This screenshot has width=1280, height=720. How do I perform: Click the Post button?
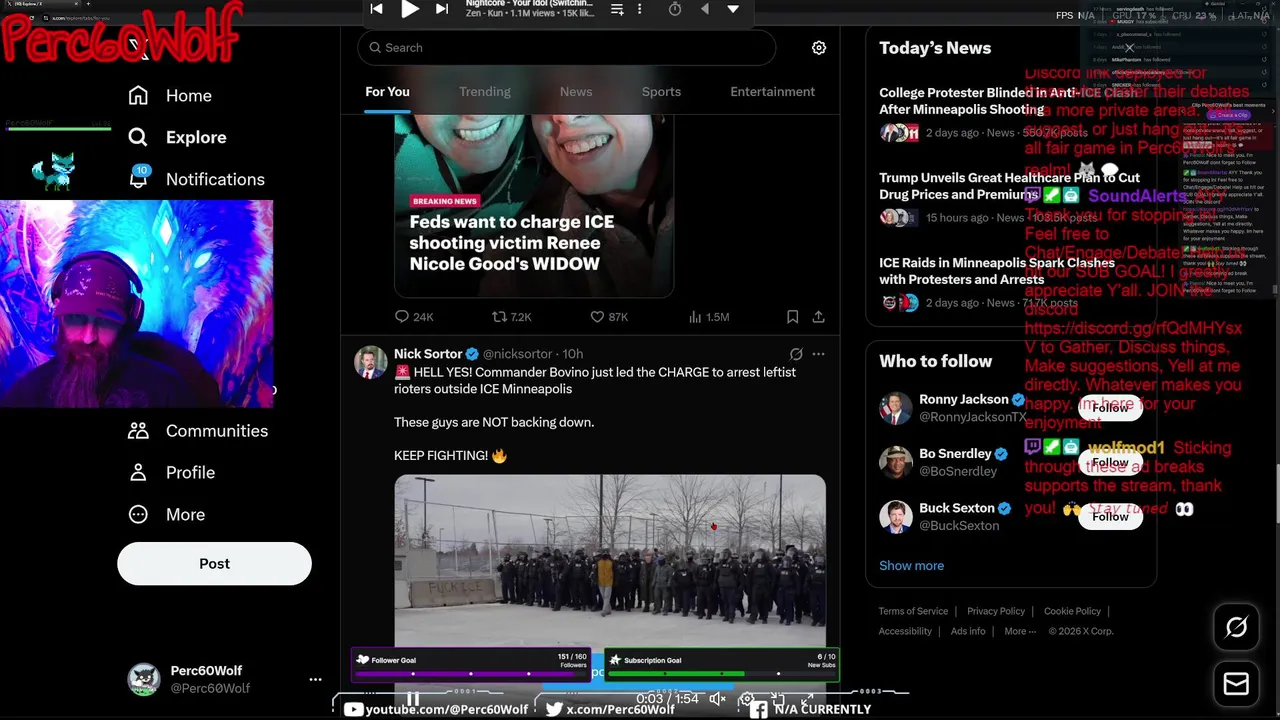[x=214, y=564]
